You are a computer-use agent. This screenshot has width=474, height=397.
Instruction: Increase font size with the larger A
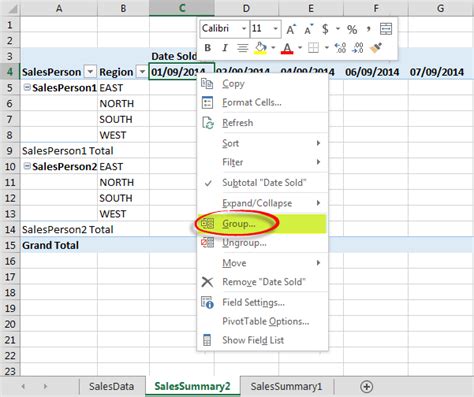[x=291, y=29]
